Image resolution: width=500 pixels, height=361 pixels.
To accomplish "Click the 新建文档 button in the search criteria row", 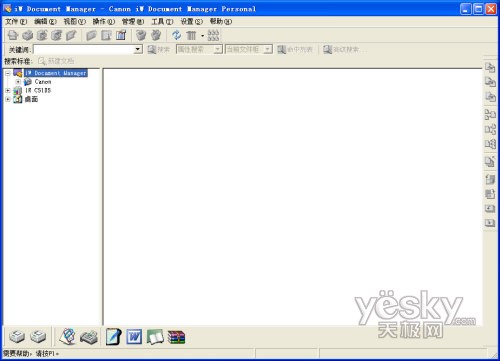I will 56,61.
